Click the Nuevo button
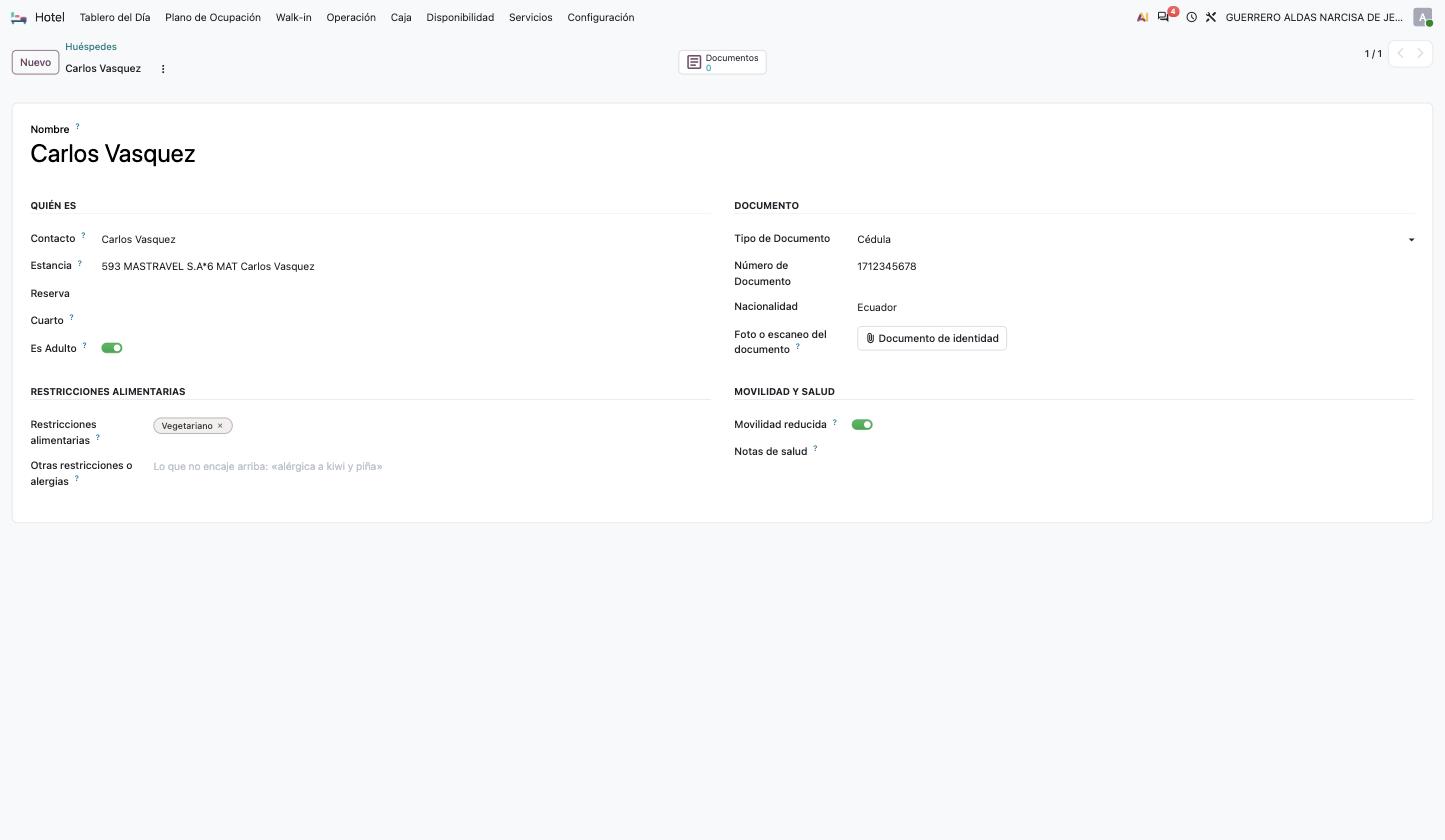1445x840 pixels. (35, 62)
